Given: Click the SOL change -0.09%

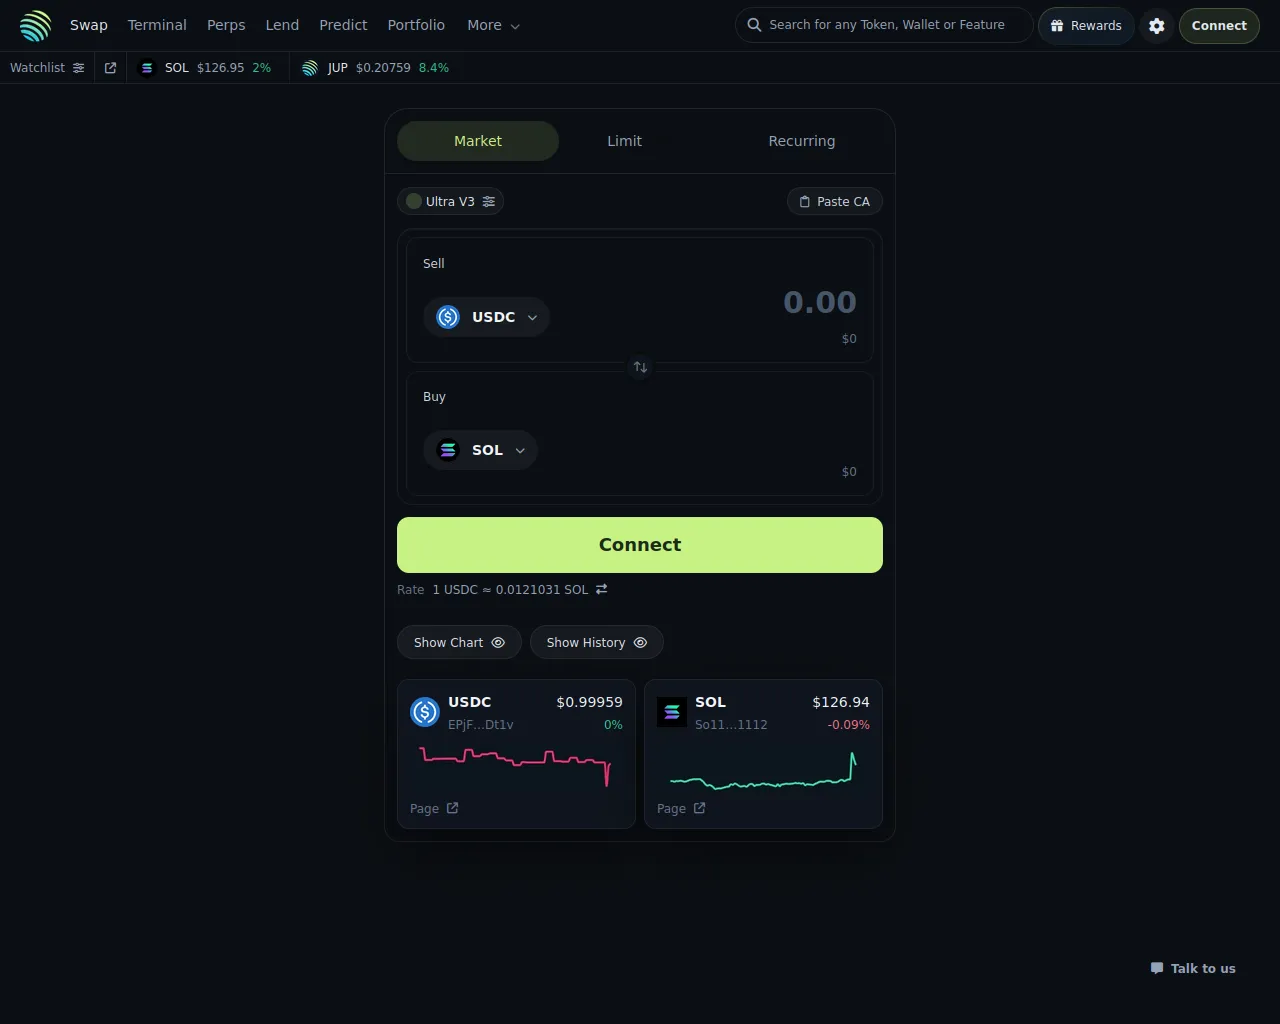Looking at the screenshot, I should (x=849, y=725).
